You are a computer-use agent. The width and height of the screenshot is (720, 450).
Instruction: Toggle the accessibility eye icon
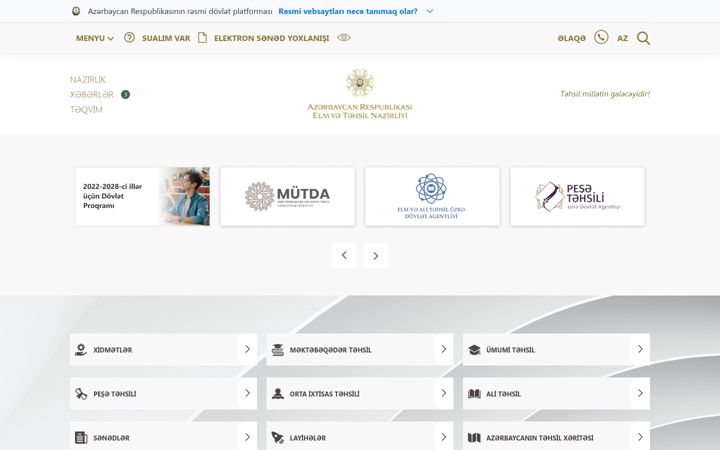point(343,38)
